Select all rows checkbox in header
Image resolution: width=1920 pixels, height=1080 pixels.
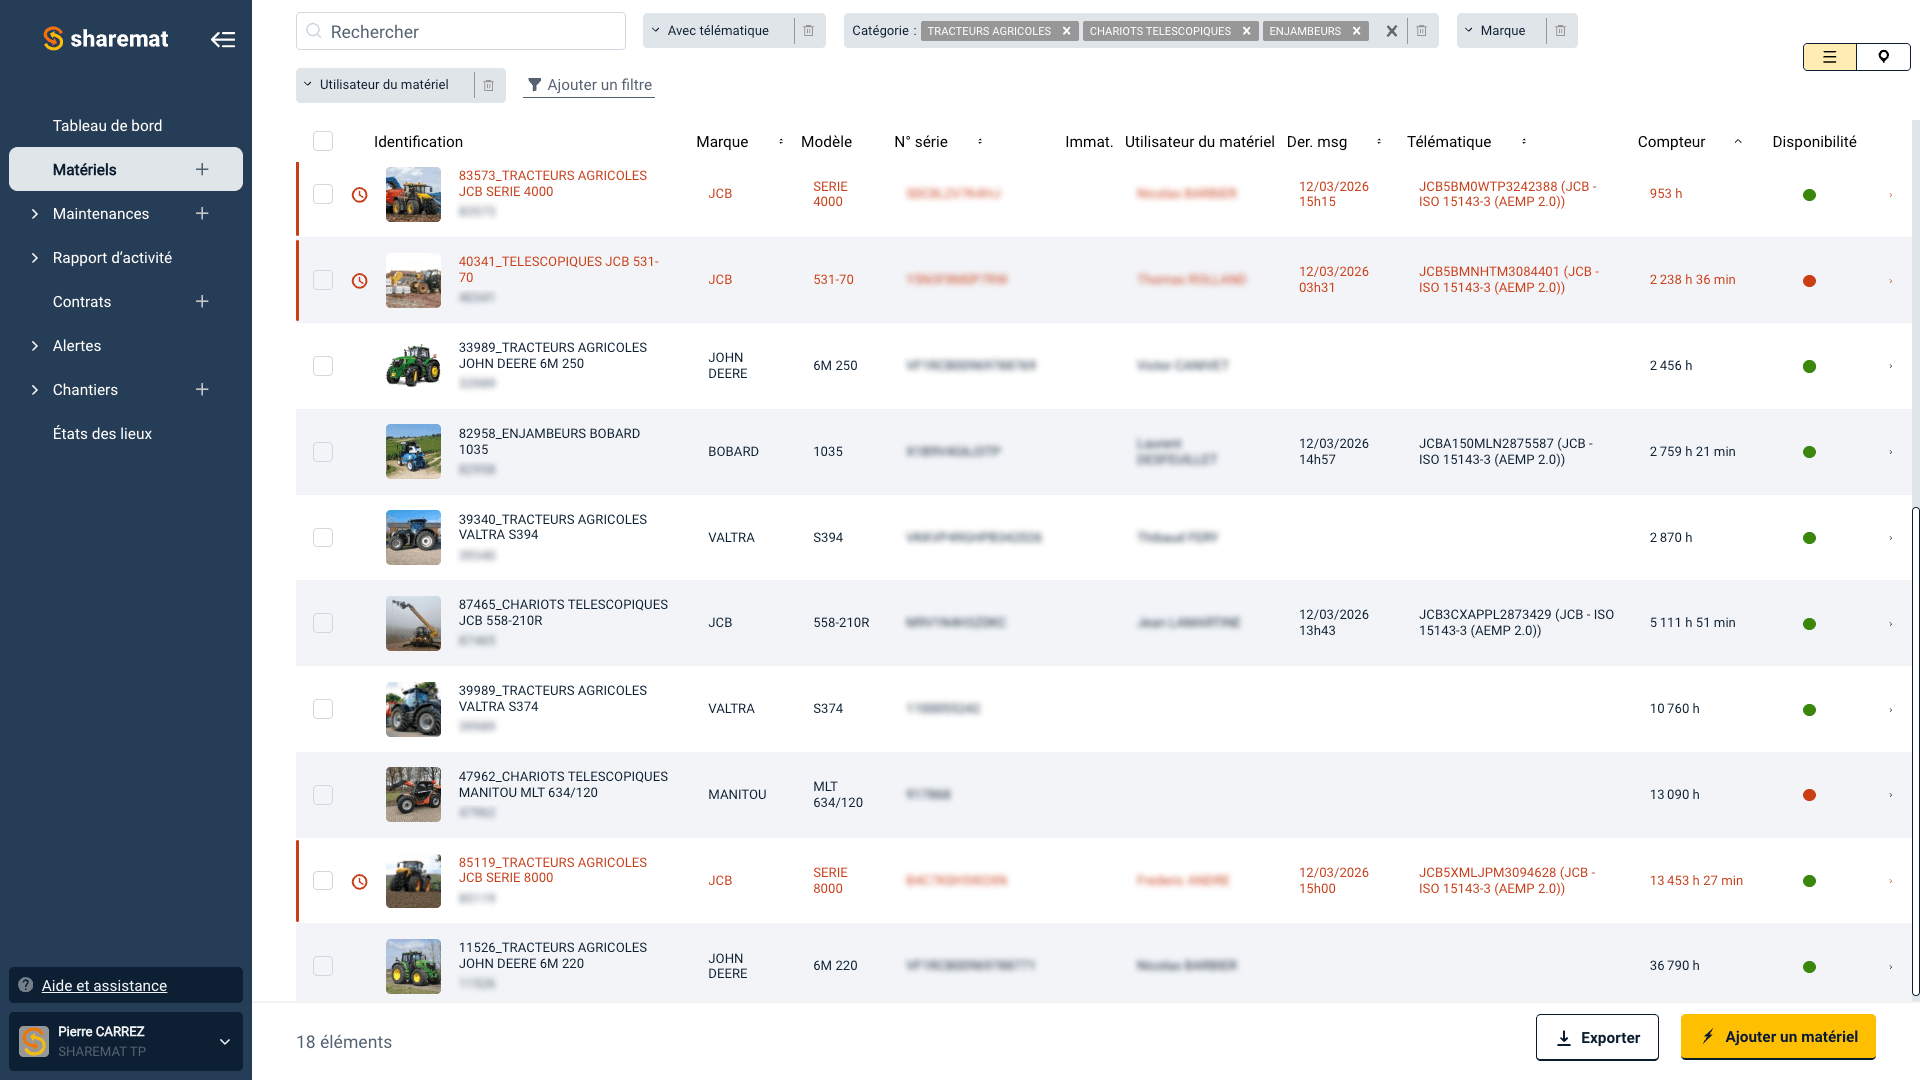pos(323,141)
